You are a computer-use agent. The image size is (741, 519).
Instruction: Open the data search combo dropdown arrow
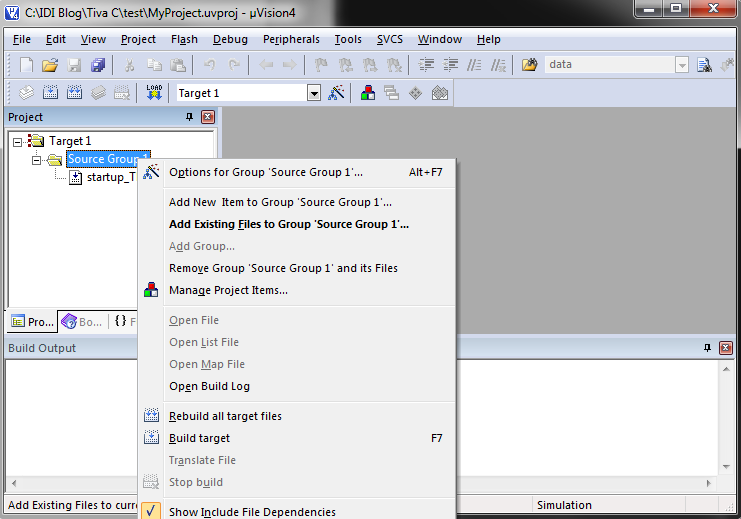coord(681,65)
